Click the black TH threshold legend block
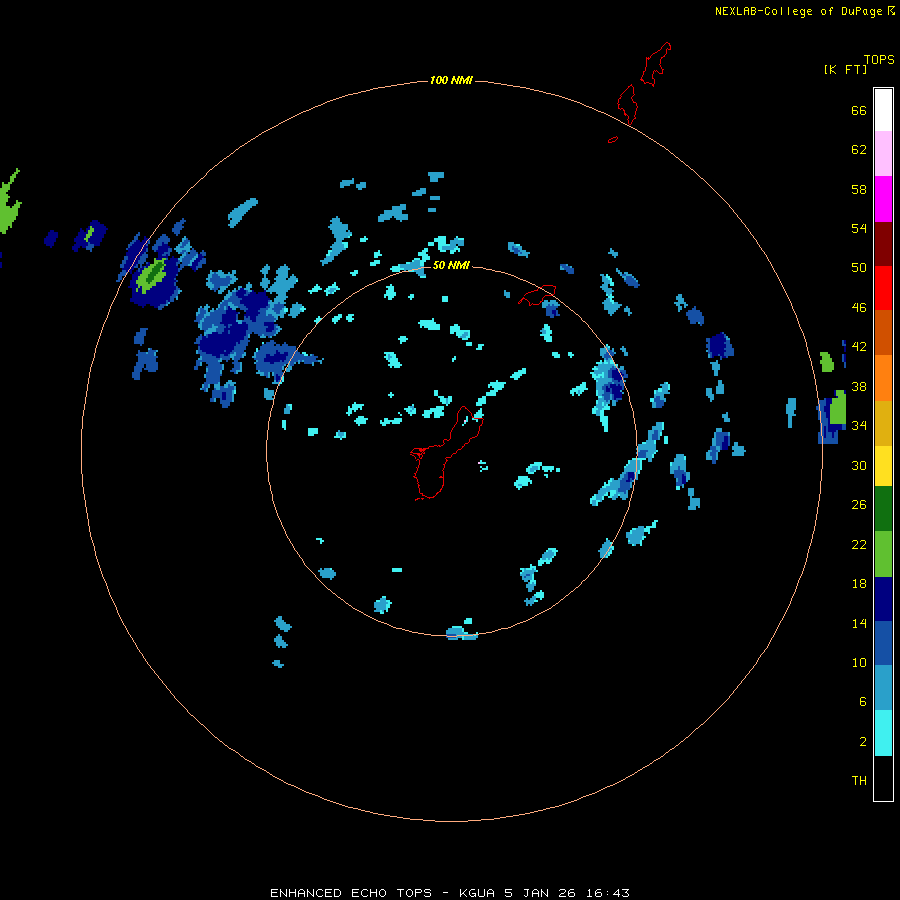This screenshot has width=900, height=900. click(883, 778)
